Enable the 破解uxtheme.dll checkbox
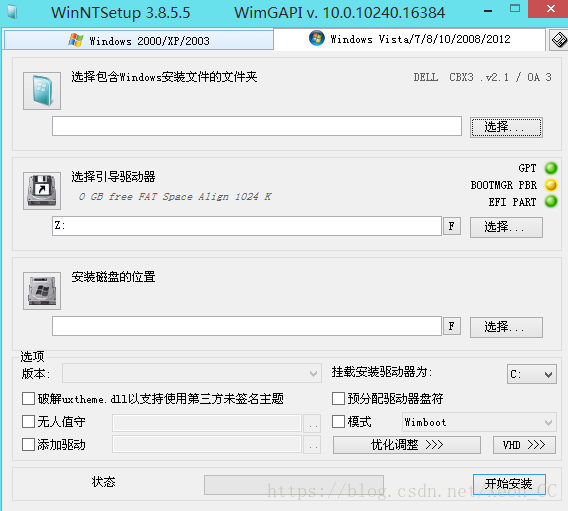This screenshot has height=511, width=568. pos(28,399)
